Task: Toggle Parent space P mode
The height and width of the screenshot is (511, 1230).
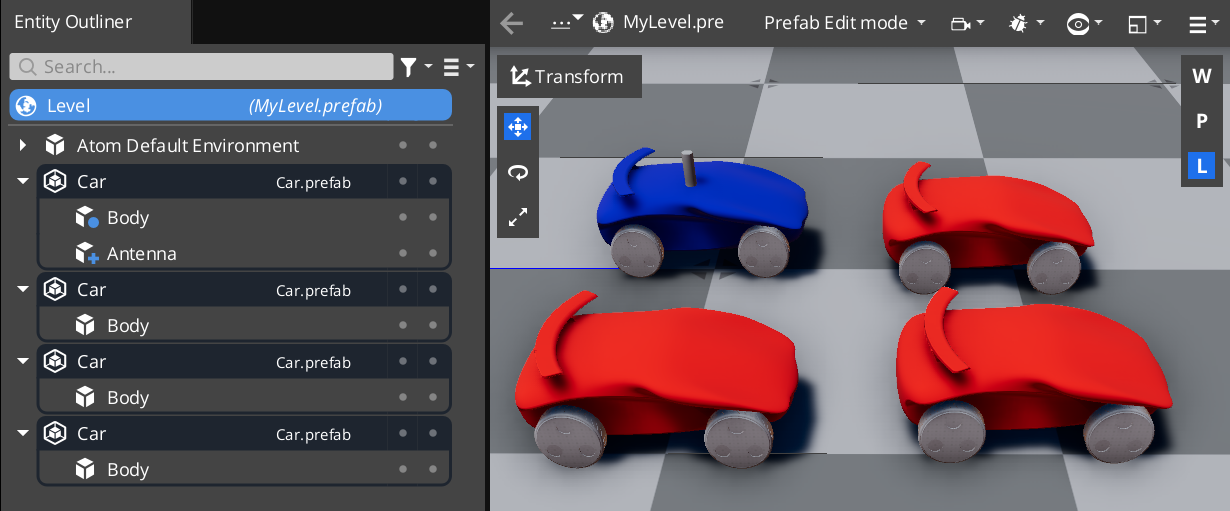Action: click(1201, 121)
